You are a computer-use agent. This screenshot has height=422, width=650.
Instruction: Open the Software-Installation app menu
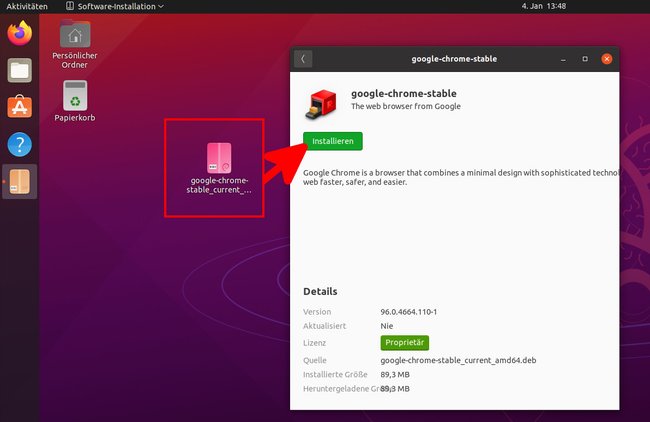(x=115, y=6)
